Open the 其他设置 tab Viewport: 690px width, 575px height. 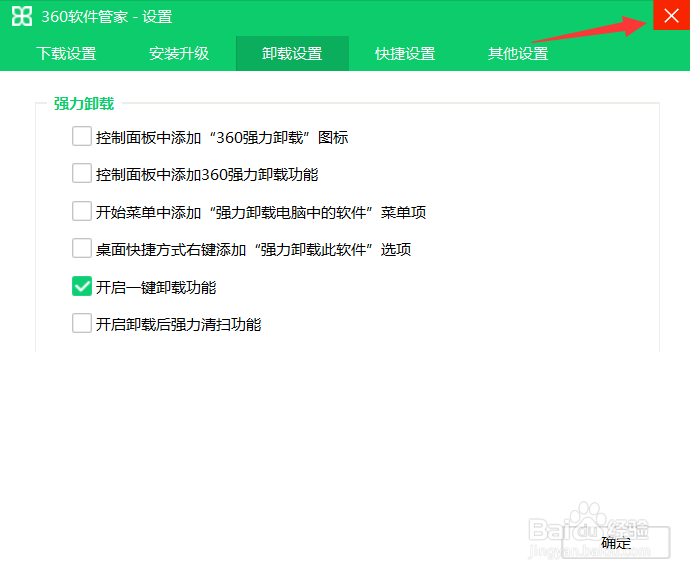click(x=518, y=54)
